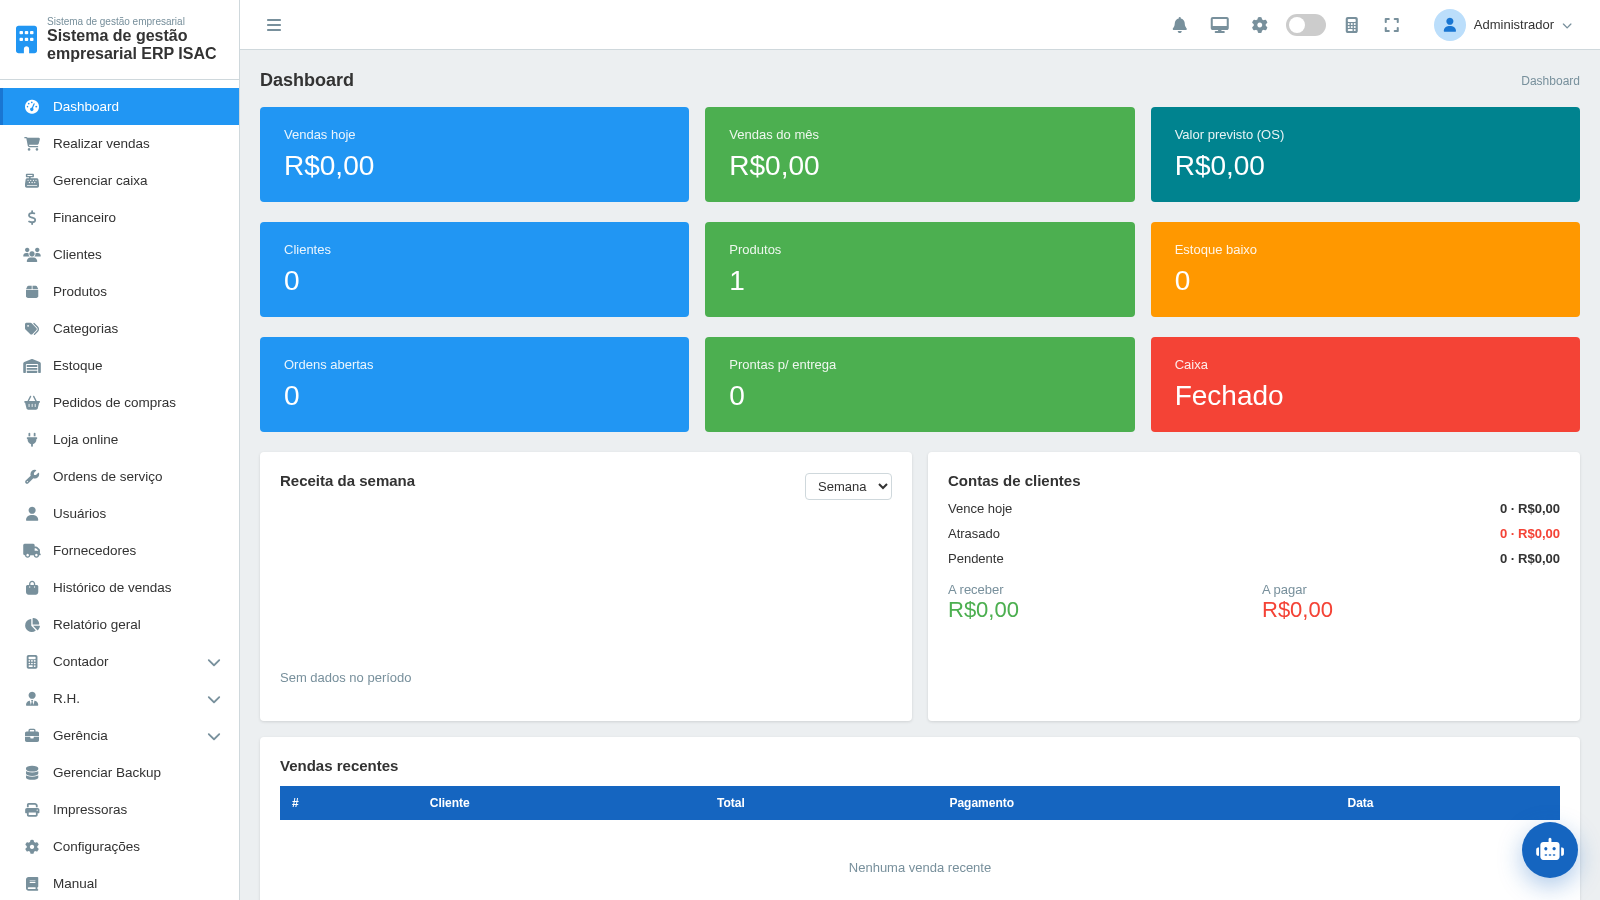Go to Gerenciar caixa menu item

pyautogui.click(x=120, y=180)
